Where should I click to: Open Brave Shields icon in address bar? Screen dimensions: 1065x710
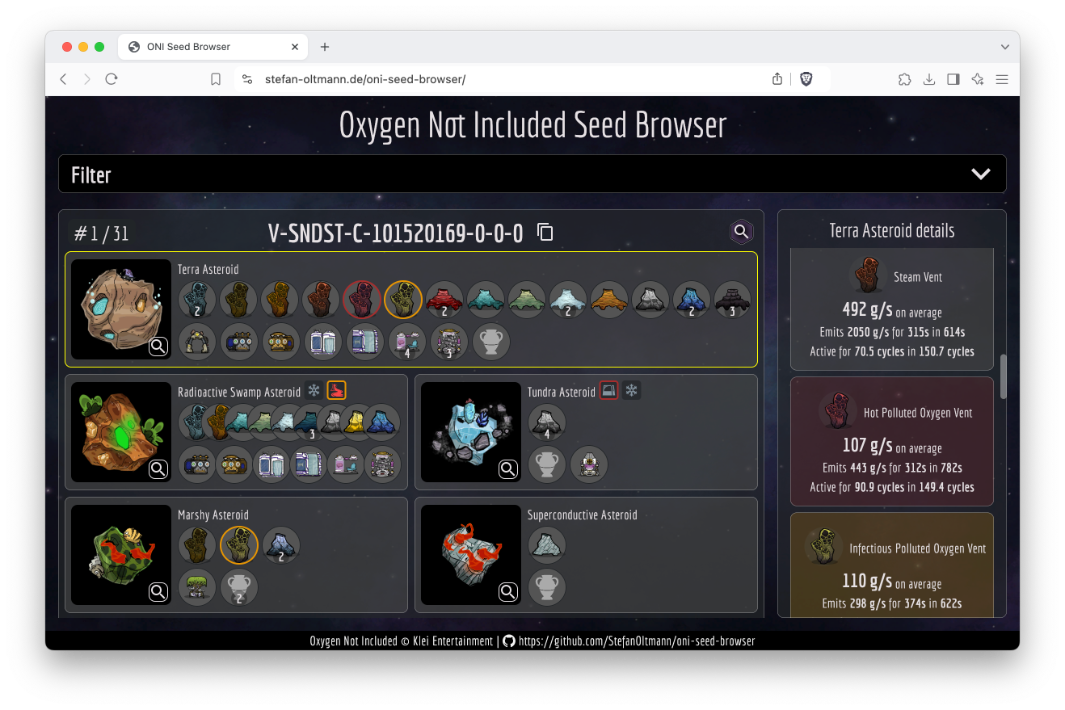[x=806, y=79]
